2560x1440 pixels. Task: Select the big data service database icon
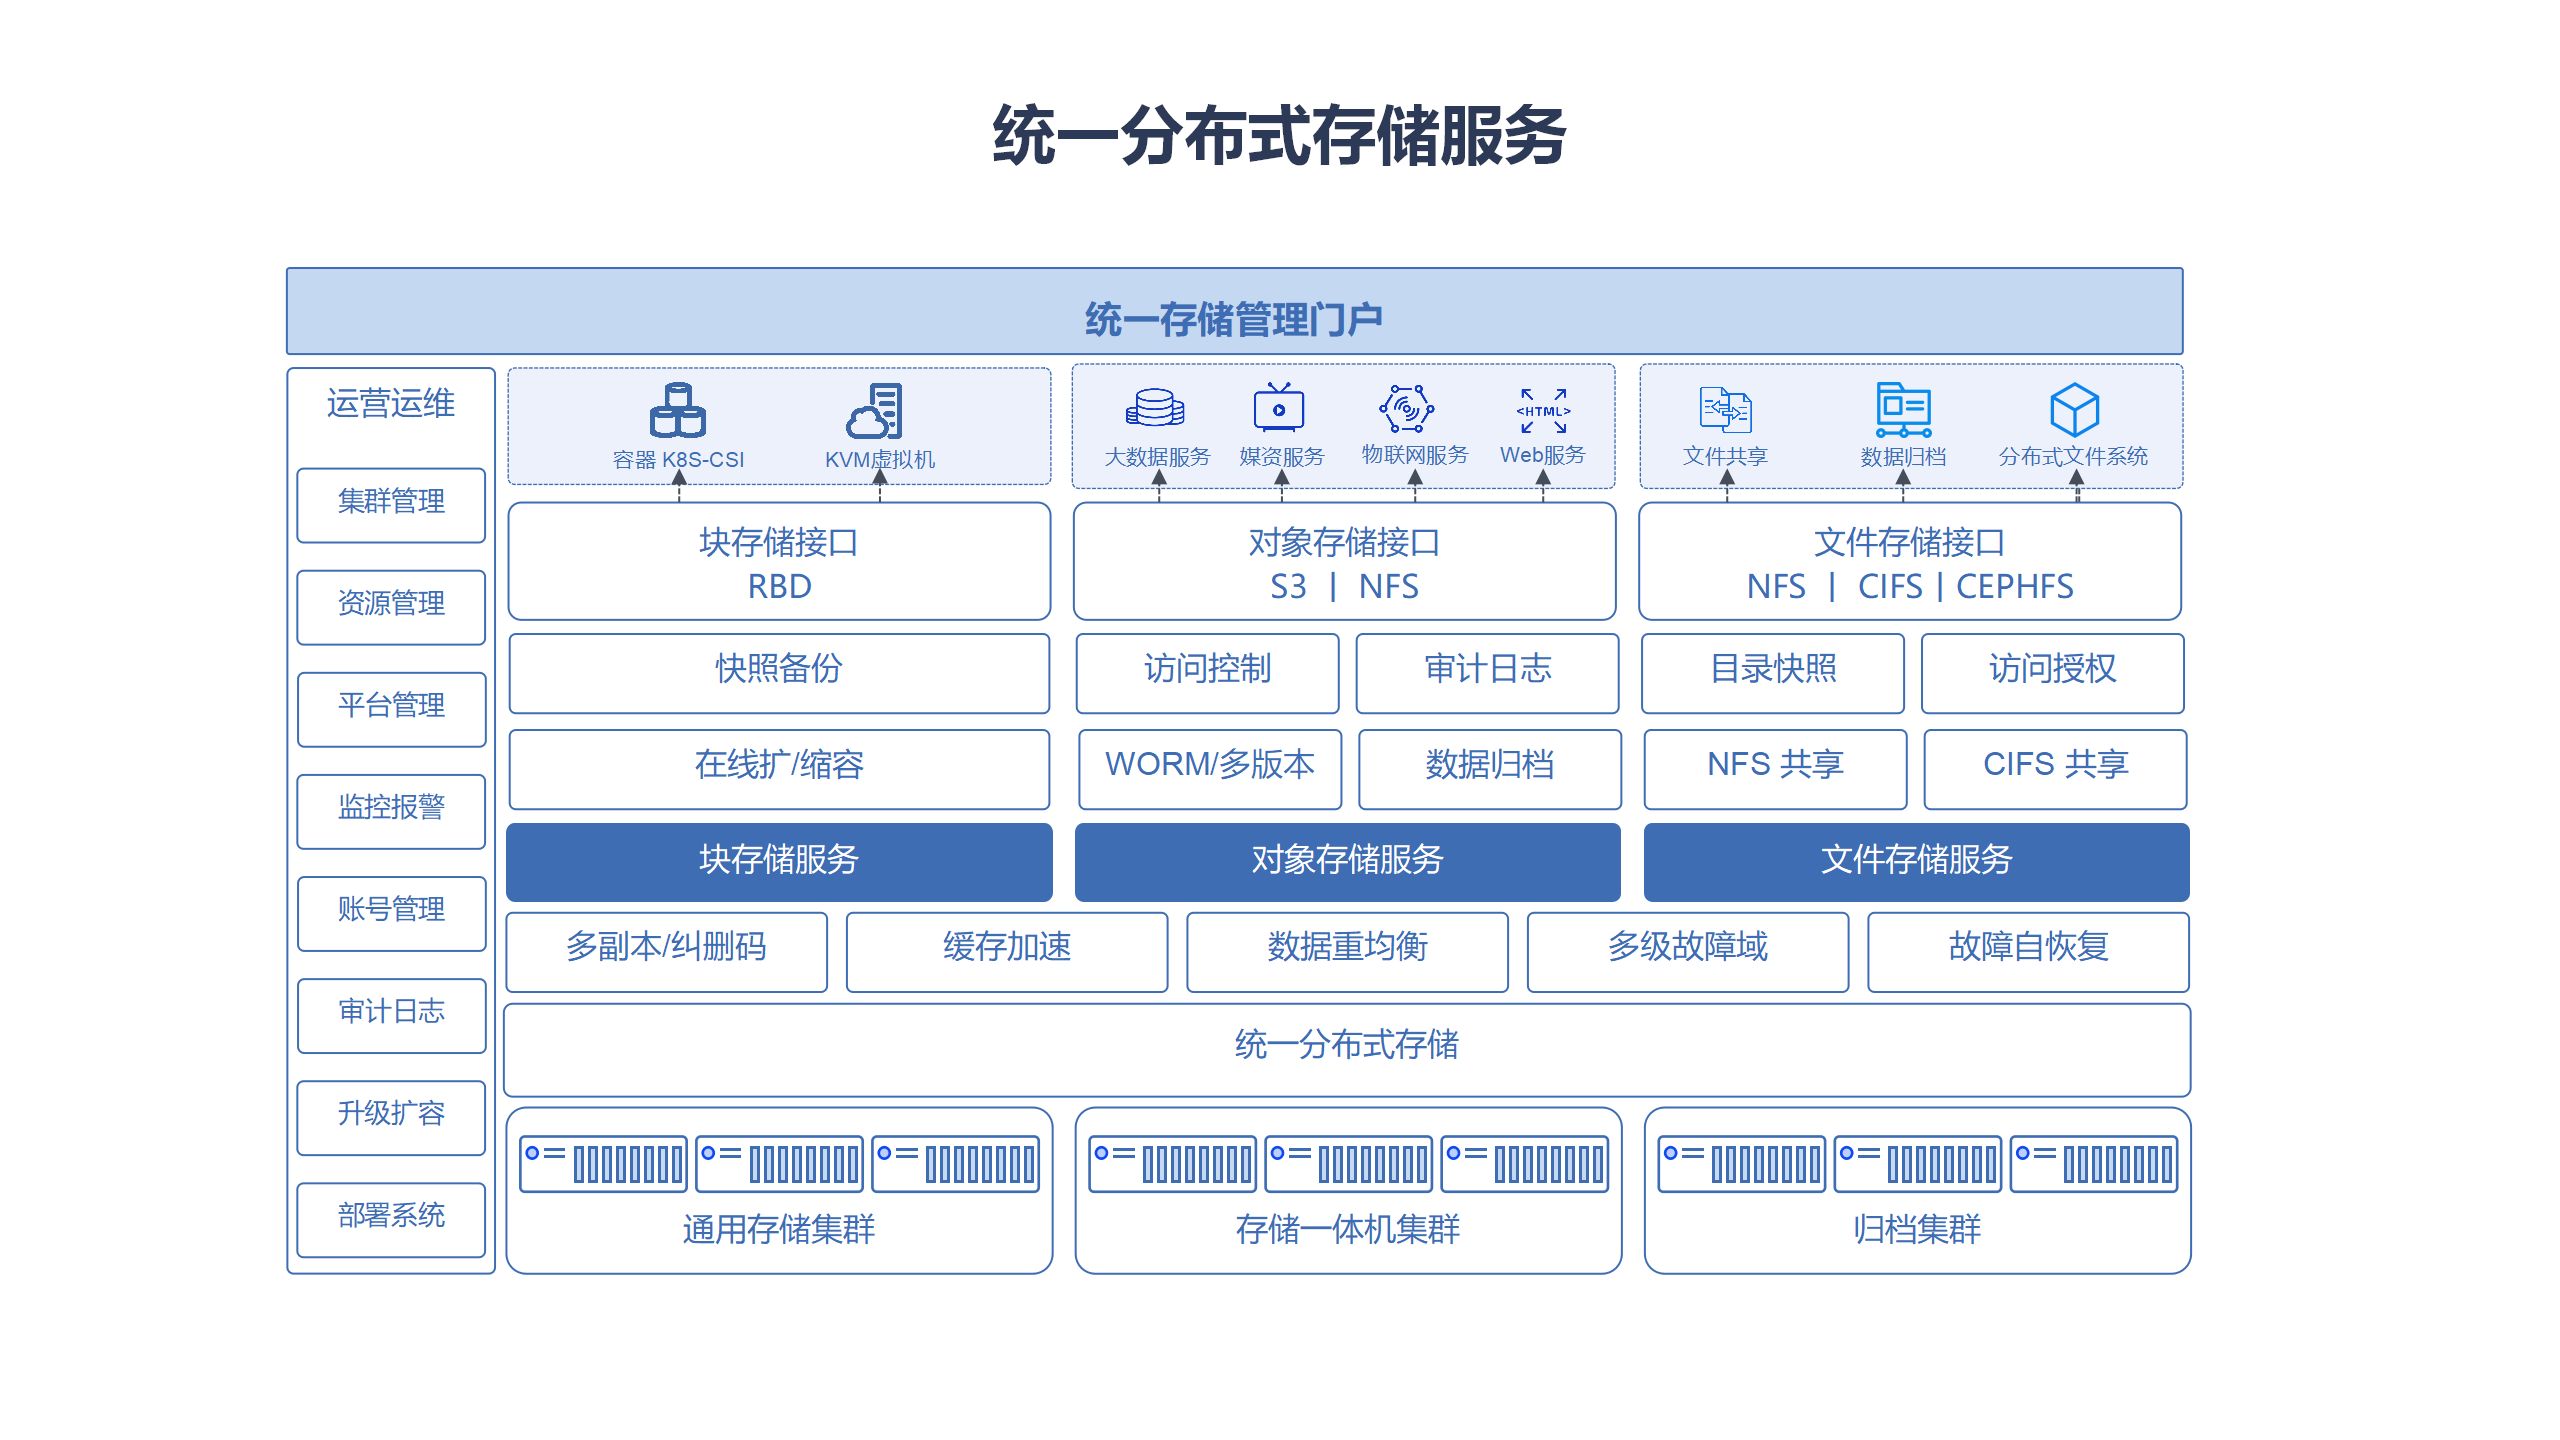1155,408
